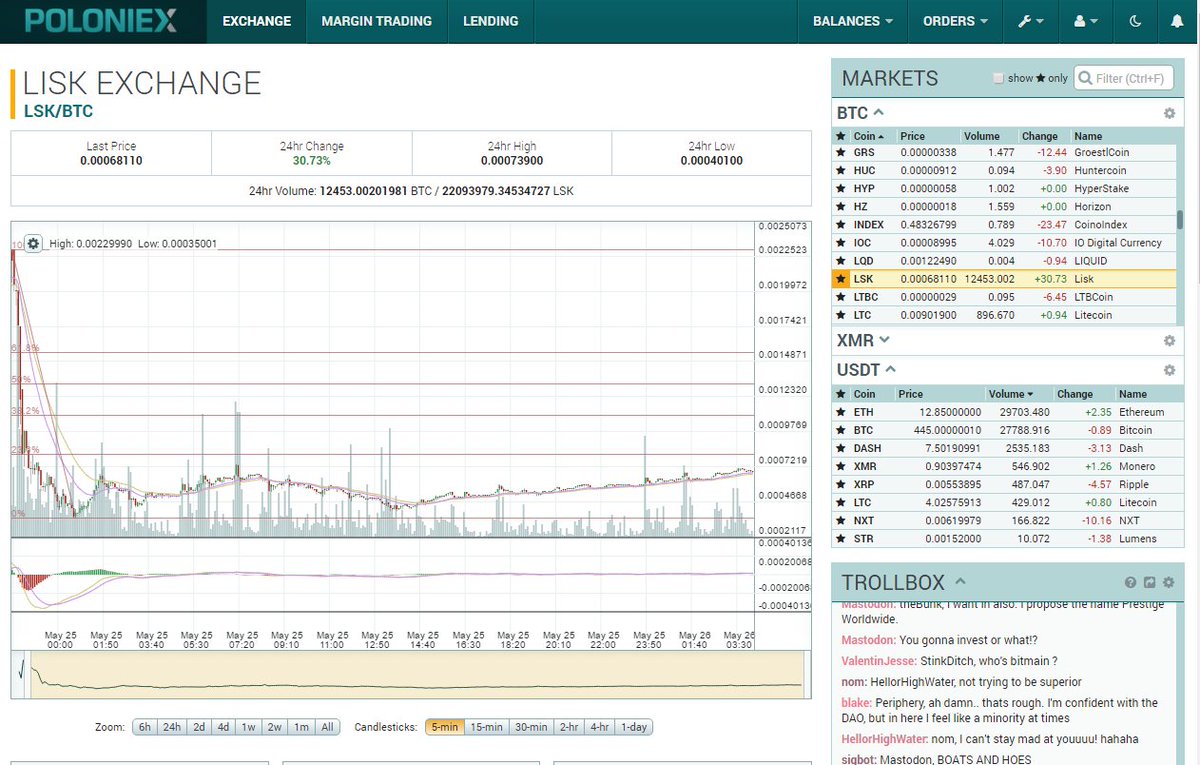The width and height of the screenshot is (1200, 765).
Task: Open the LENDING tab
Action: point(490,20)
